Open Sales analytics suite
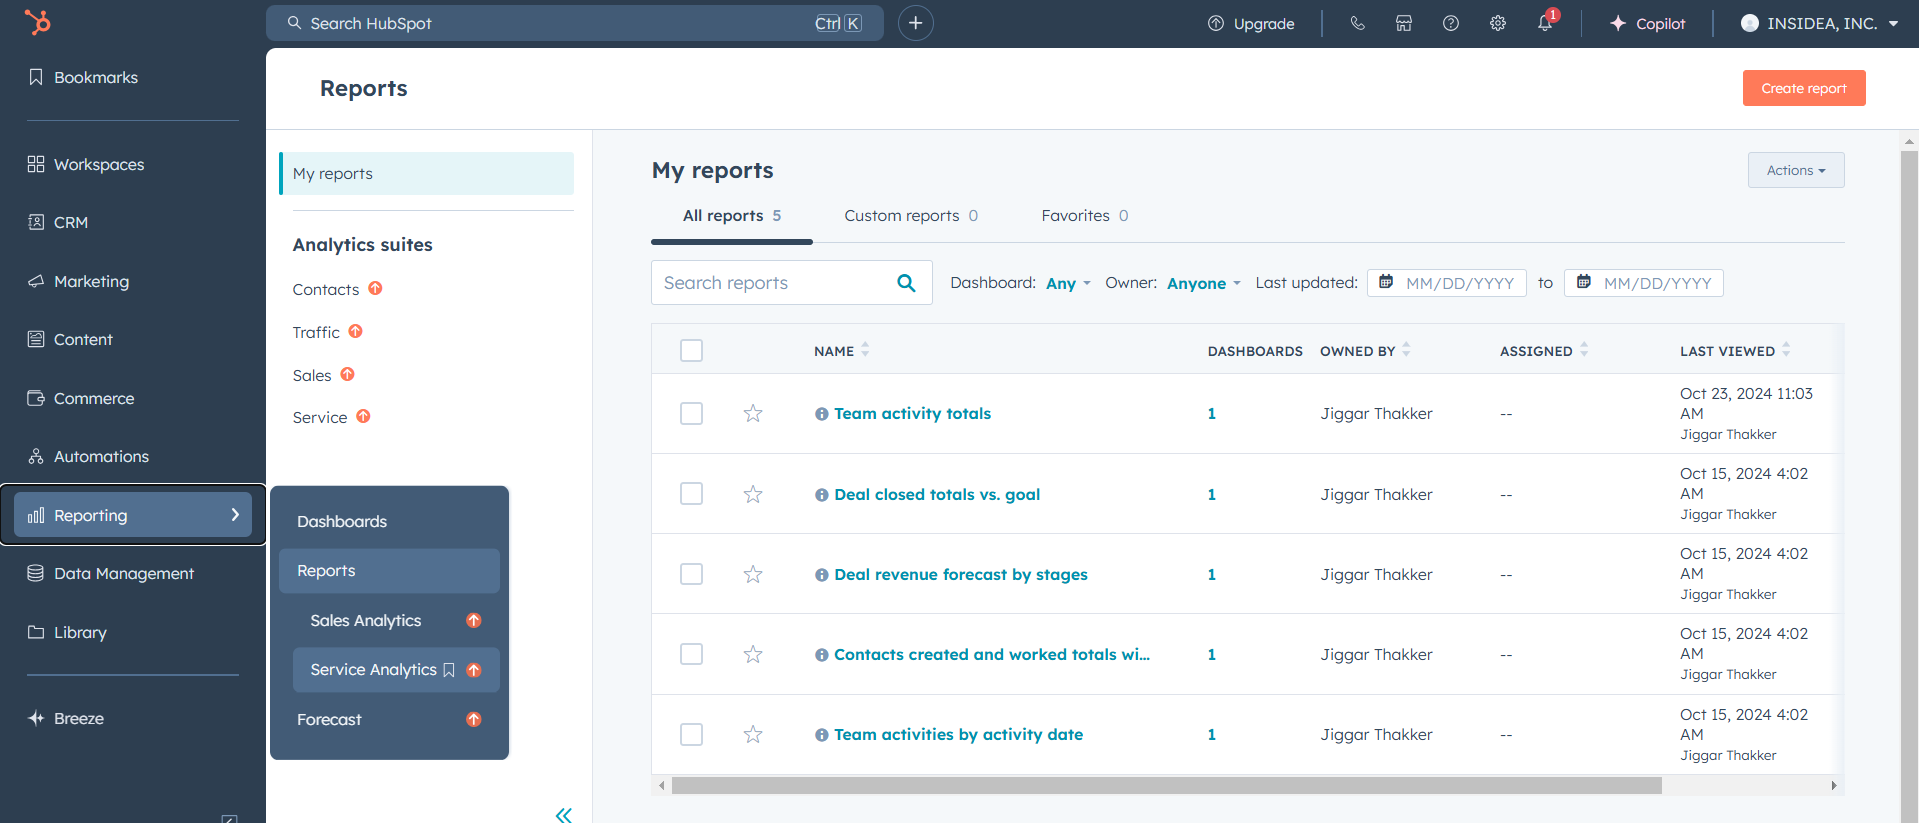Image resolution: width=1919 pixels, height=823 pixels. pos(312,375)
